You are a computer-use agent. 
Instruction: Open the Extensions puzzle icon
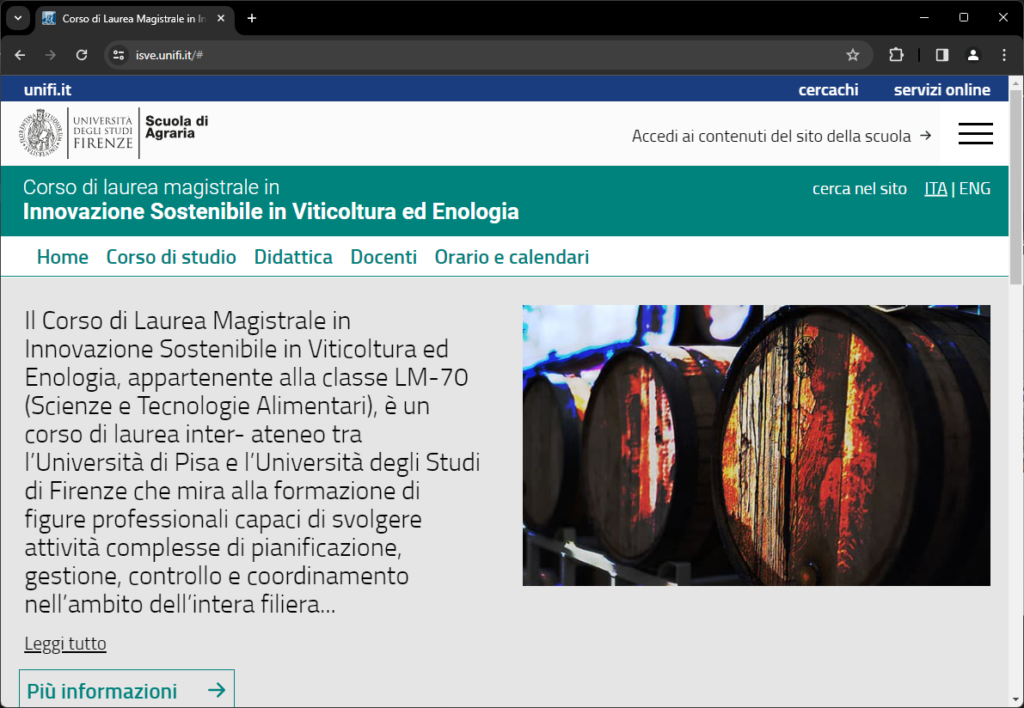[x=896, y=55]
